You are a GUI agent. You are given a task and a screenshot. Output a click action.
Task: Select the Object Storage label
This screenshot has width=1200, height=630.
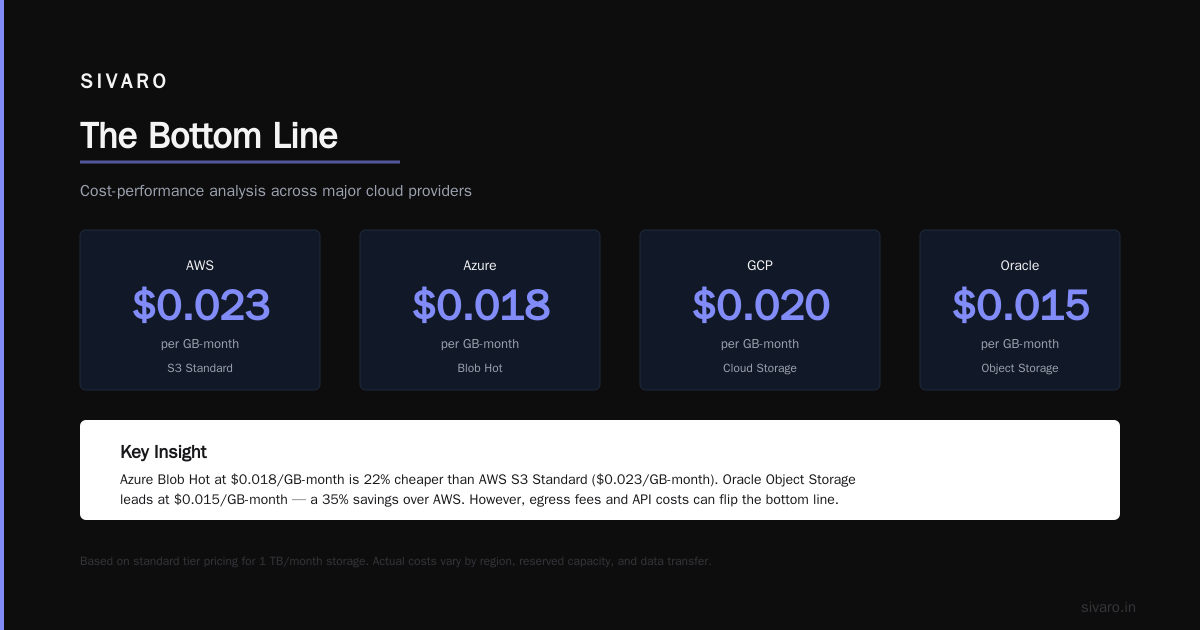1020,368
